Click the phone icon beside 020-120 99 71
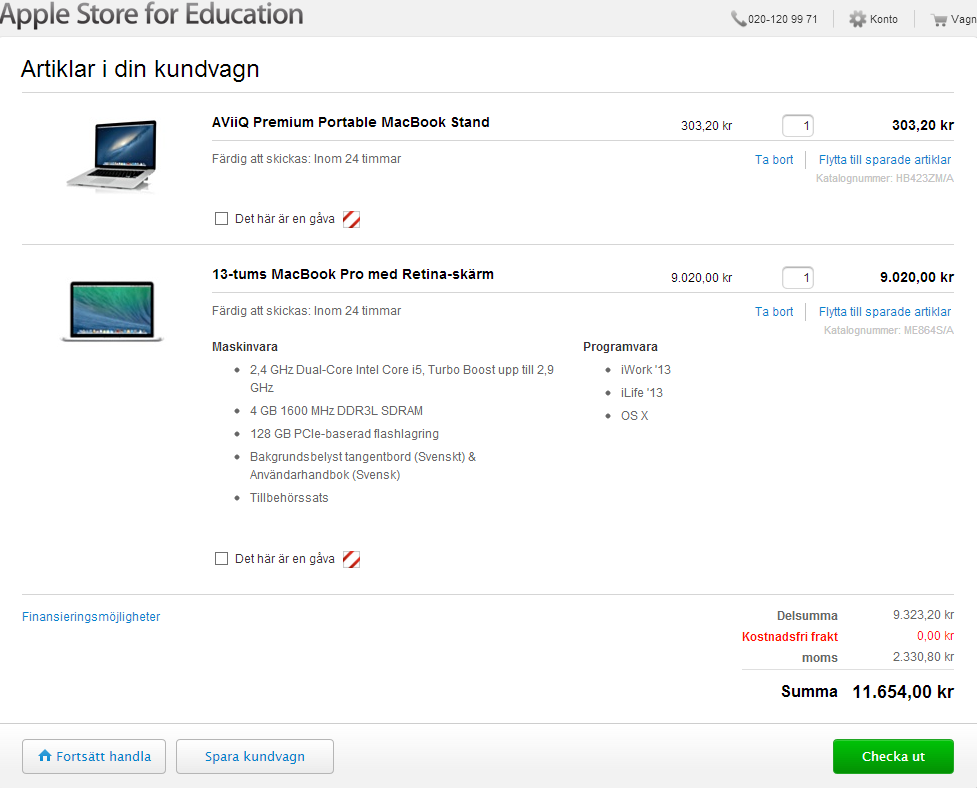This screenshot has height=788, width=977. (x=738, y=19)
